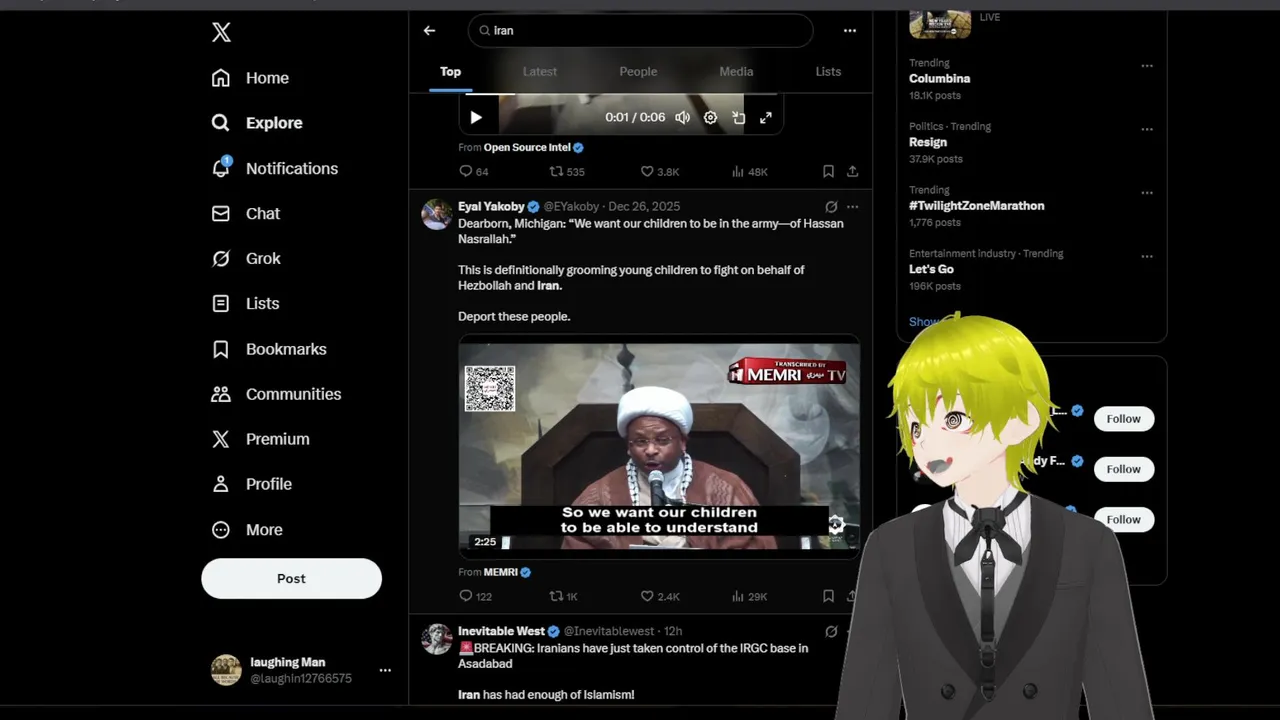Open Eyal Yakoby's avatar

437,214
